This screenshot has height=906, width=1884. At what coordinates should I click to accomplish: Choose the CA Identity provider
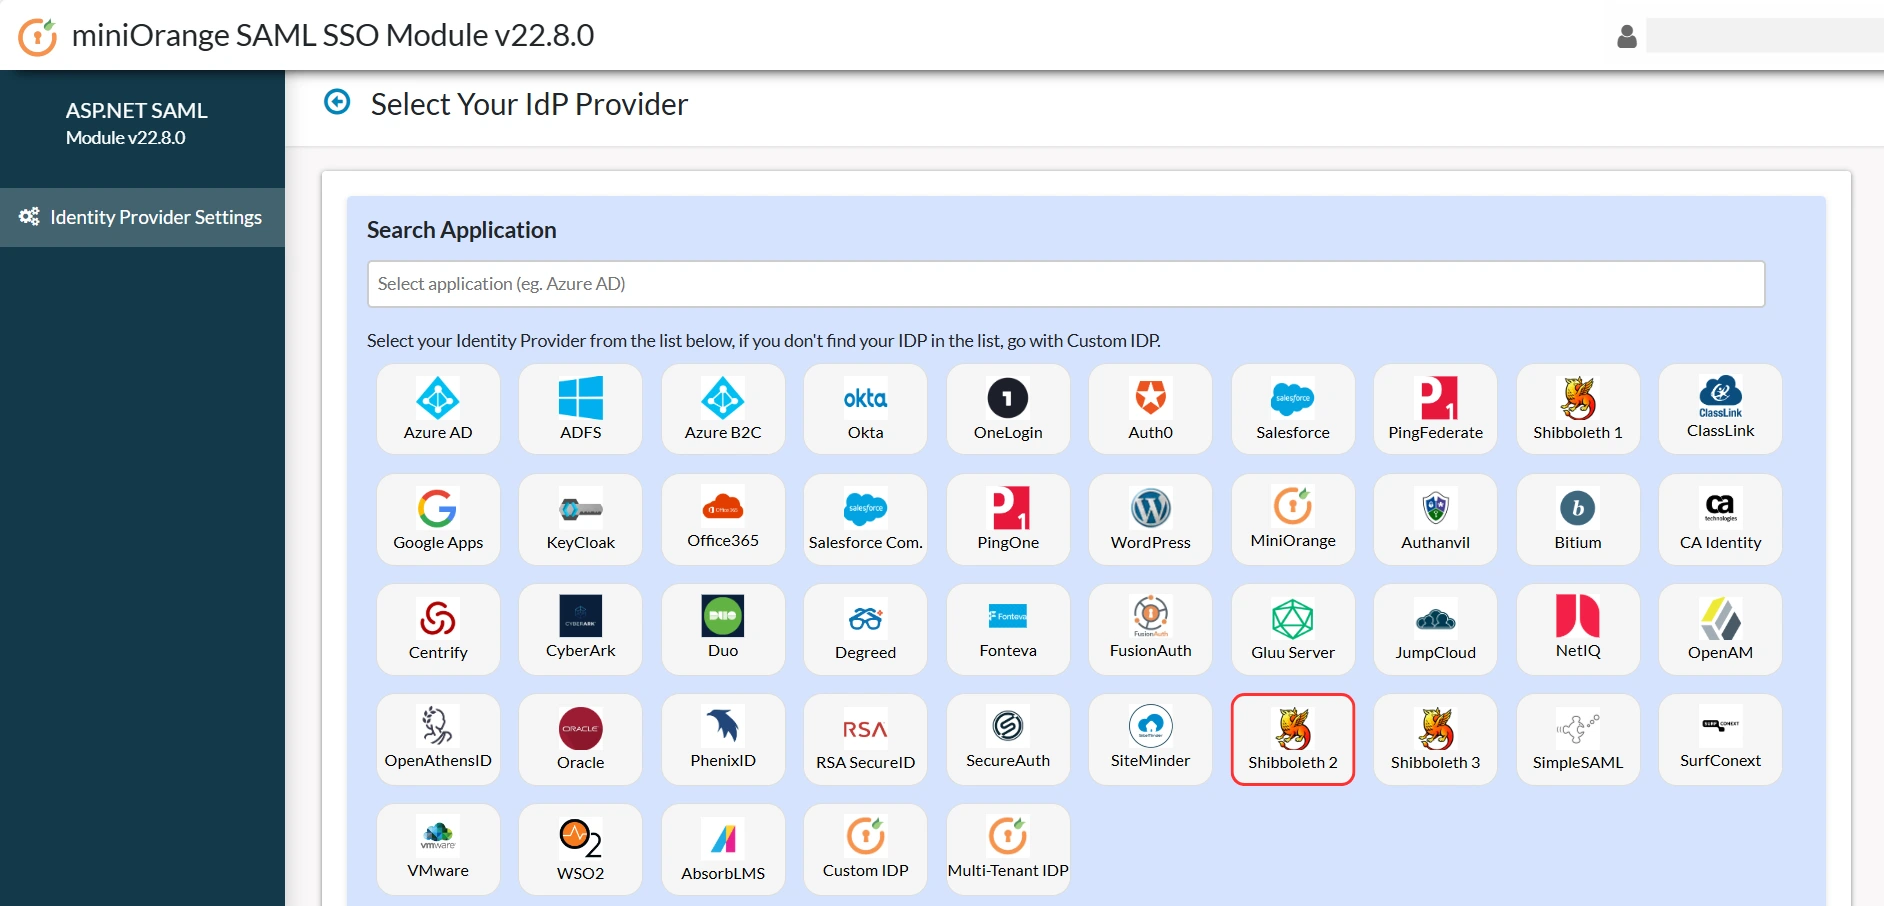(x=1721, y=519)
